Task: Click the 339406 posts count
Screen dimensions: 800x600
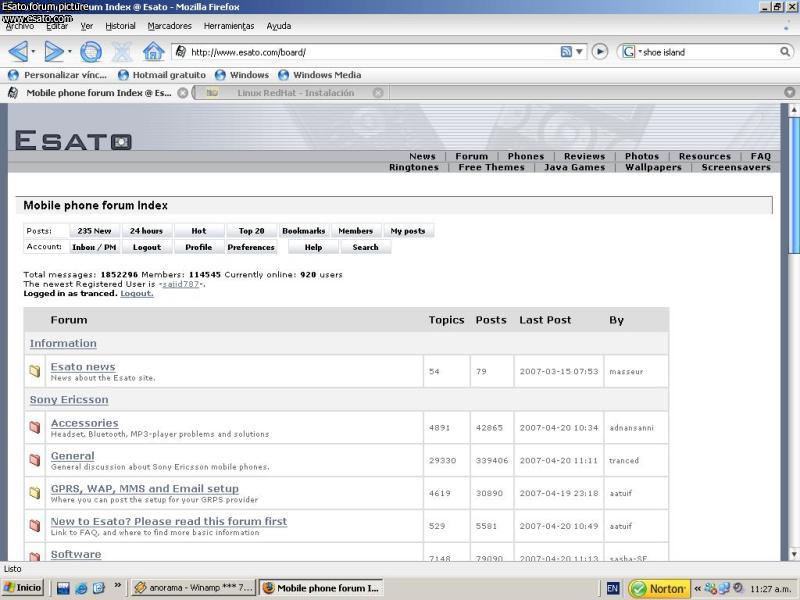Action: point(492,460)
